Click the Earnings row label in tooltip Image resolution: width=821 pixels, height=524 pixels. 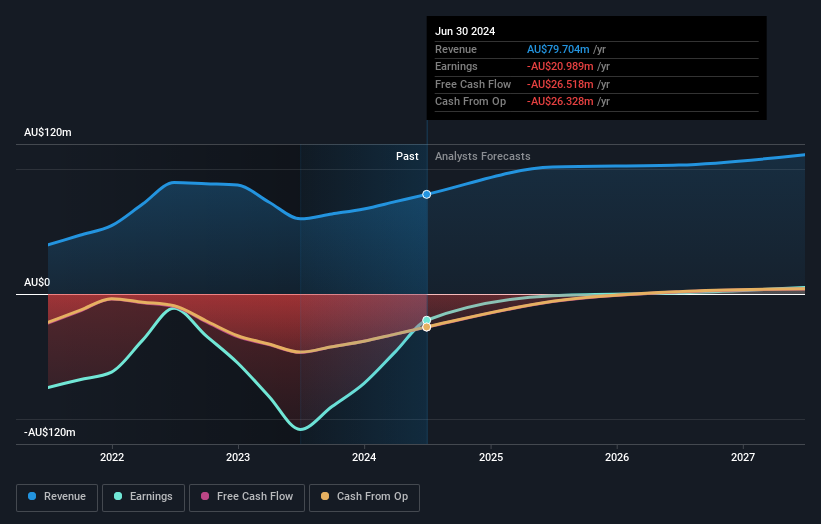point(456,66)
